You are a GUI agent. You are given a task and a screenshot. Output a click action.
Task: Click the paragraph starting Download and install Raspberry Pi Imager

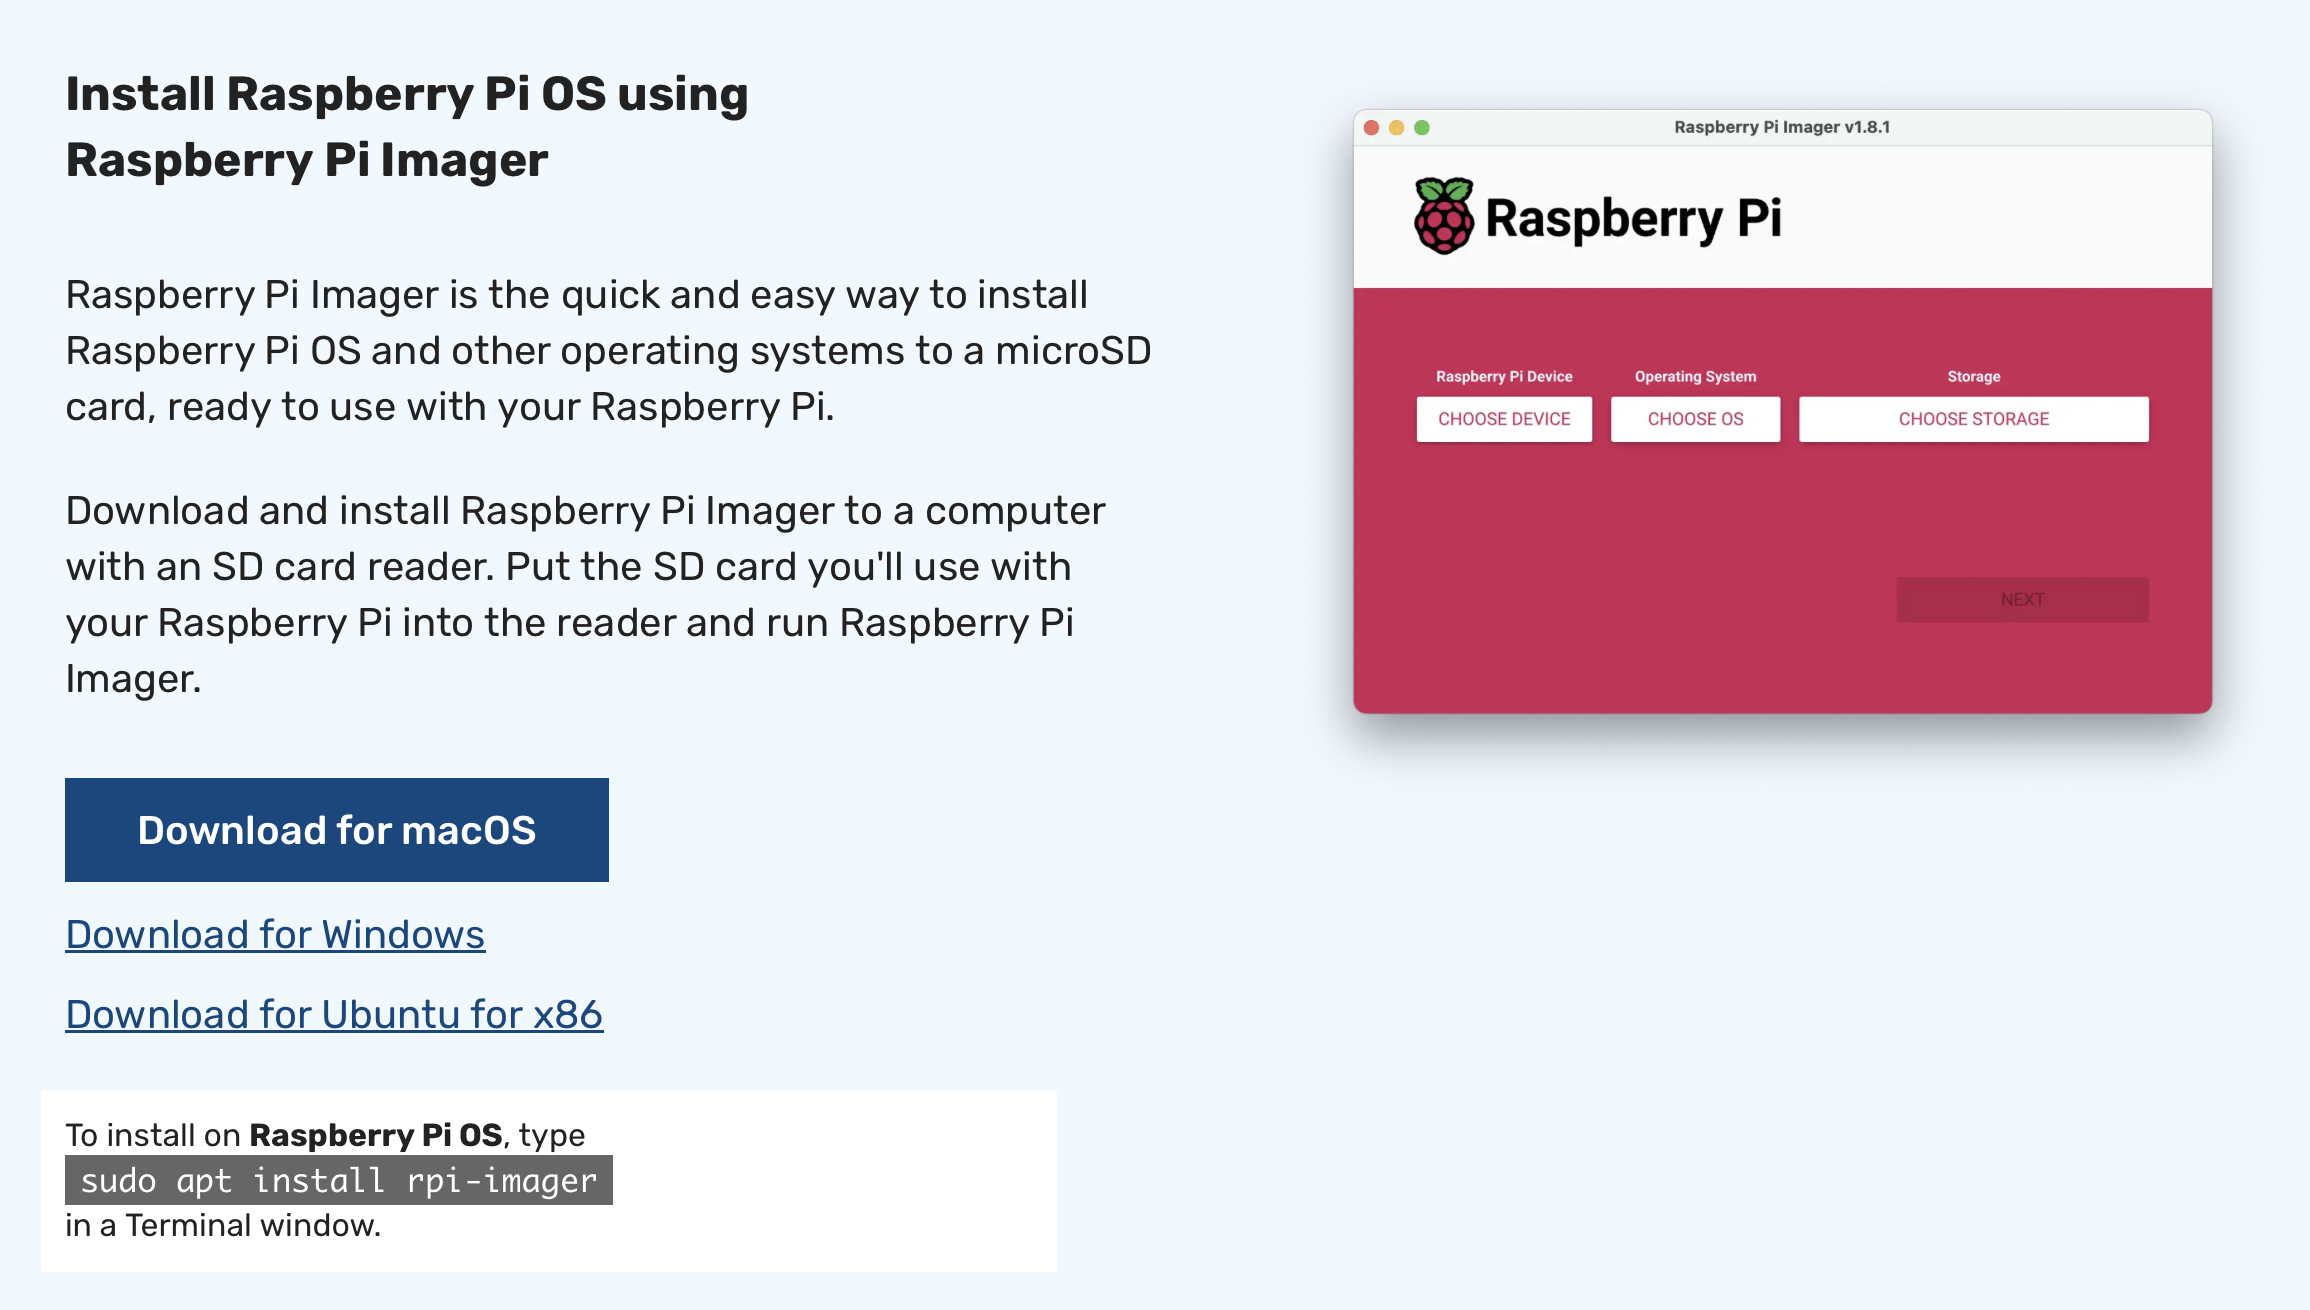(585, 594)
